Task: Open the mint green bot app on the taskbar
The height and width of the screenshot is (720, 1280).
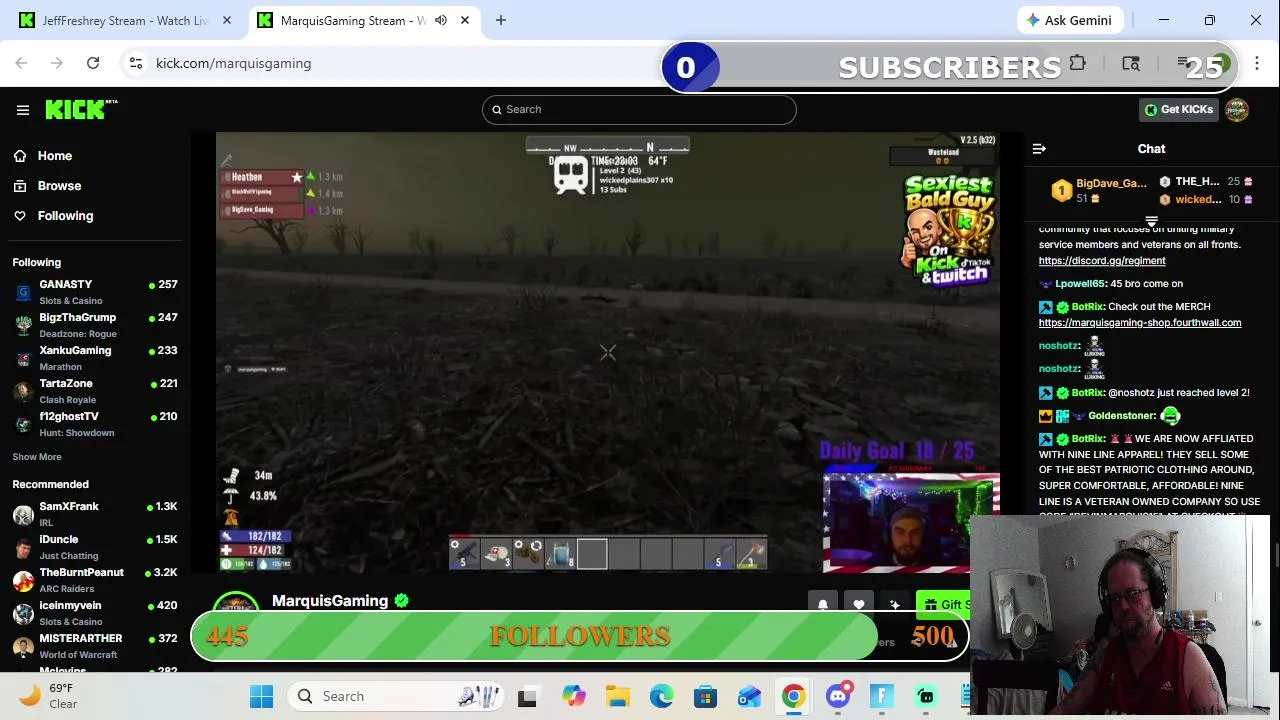Action: (926, 696)
